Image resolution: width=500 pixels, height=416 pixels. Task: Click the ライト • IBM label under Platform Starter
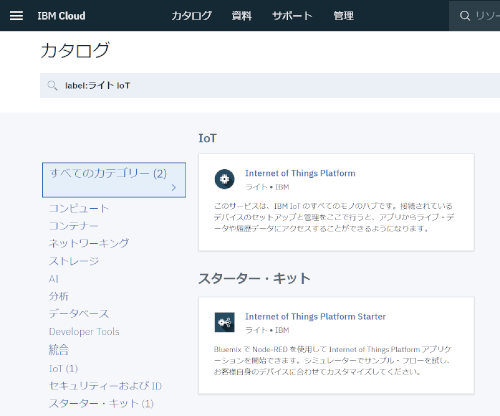267,330
